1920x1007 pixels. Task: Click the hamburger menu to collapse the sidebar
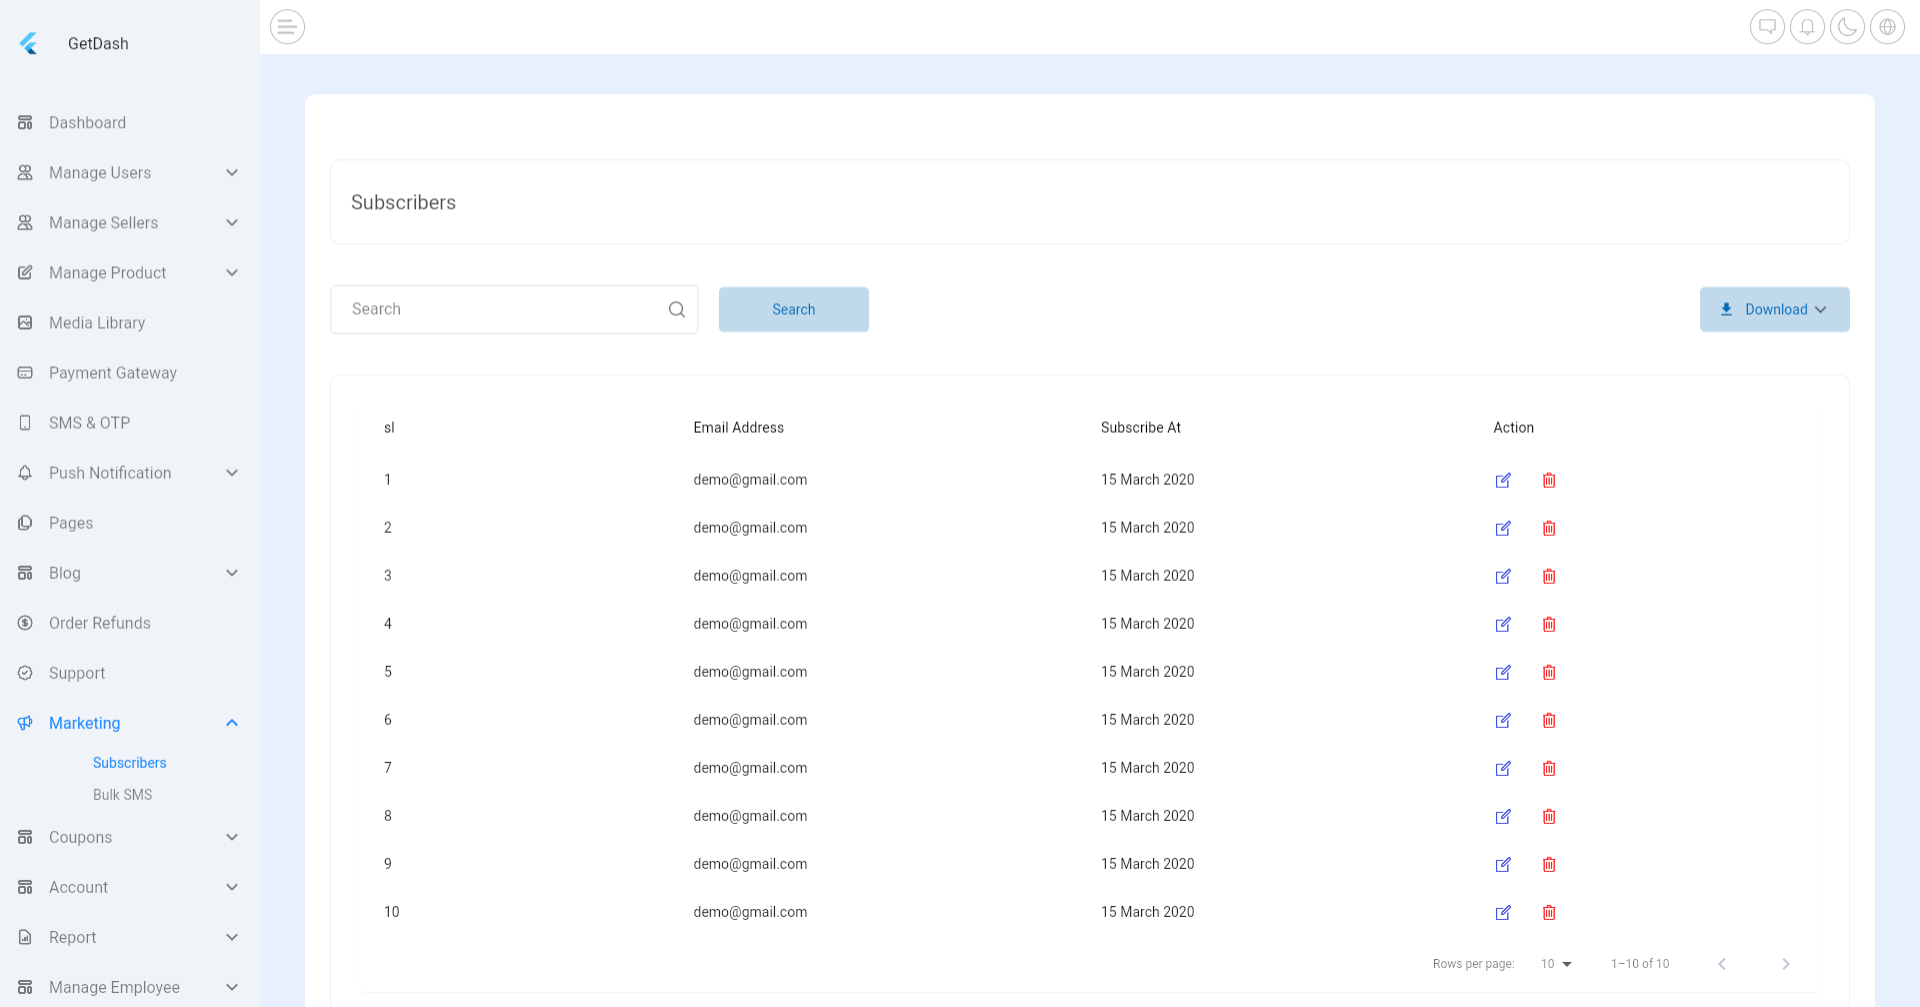click(287, 27)
